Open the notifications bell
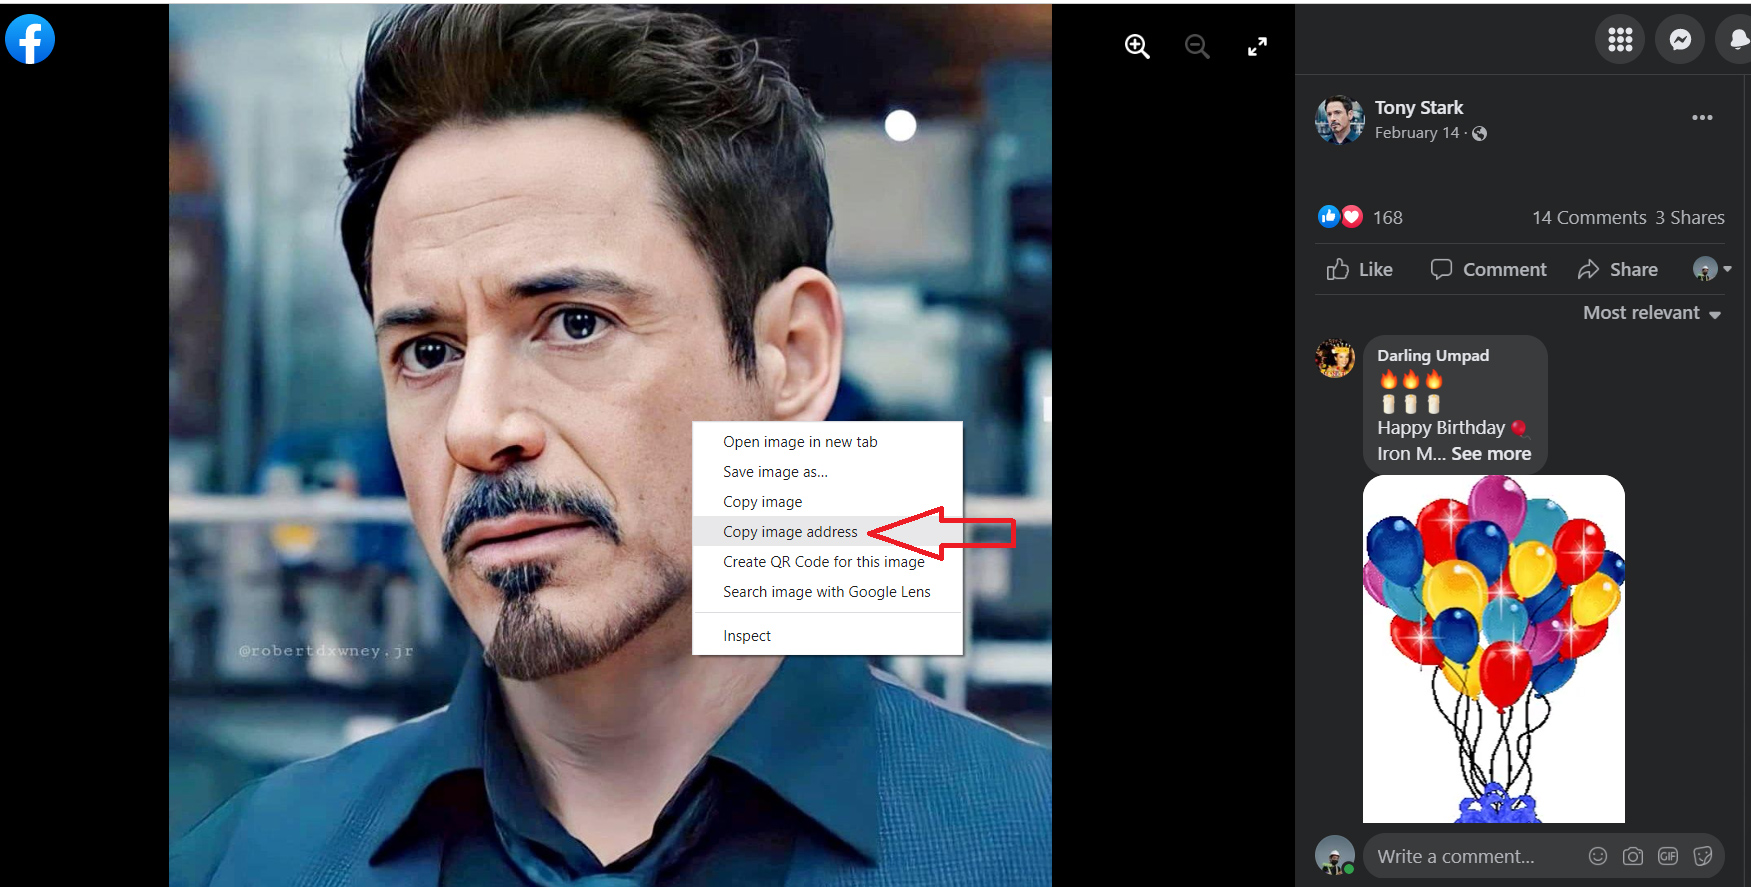The width and height of the screenshot is (1751, 887). (x=1737, y=40)
